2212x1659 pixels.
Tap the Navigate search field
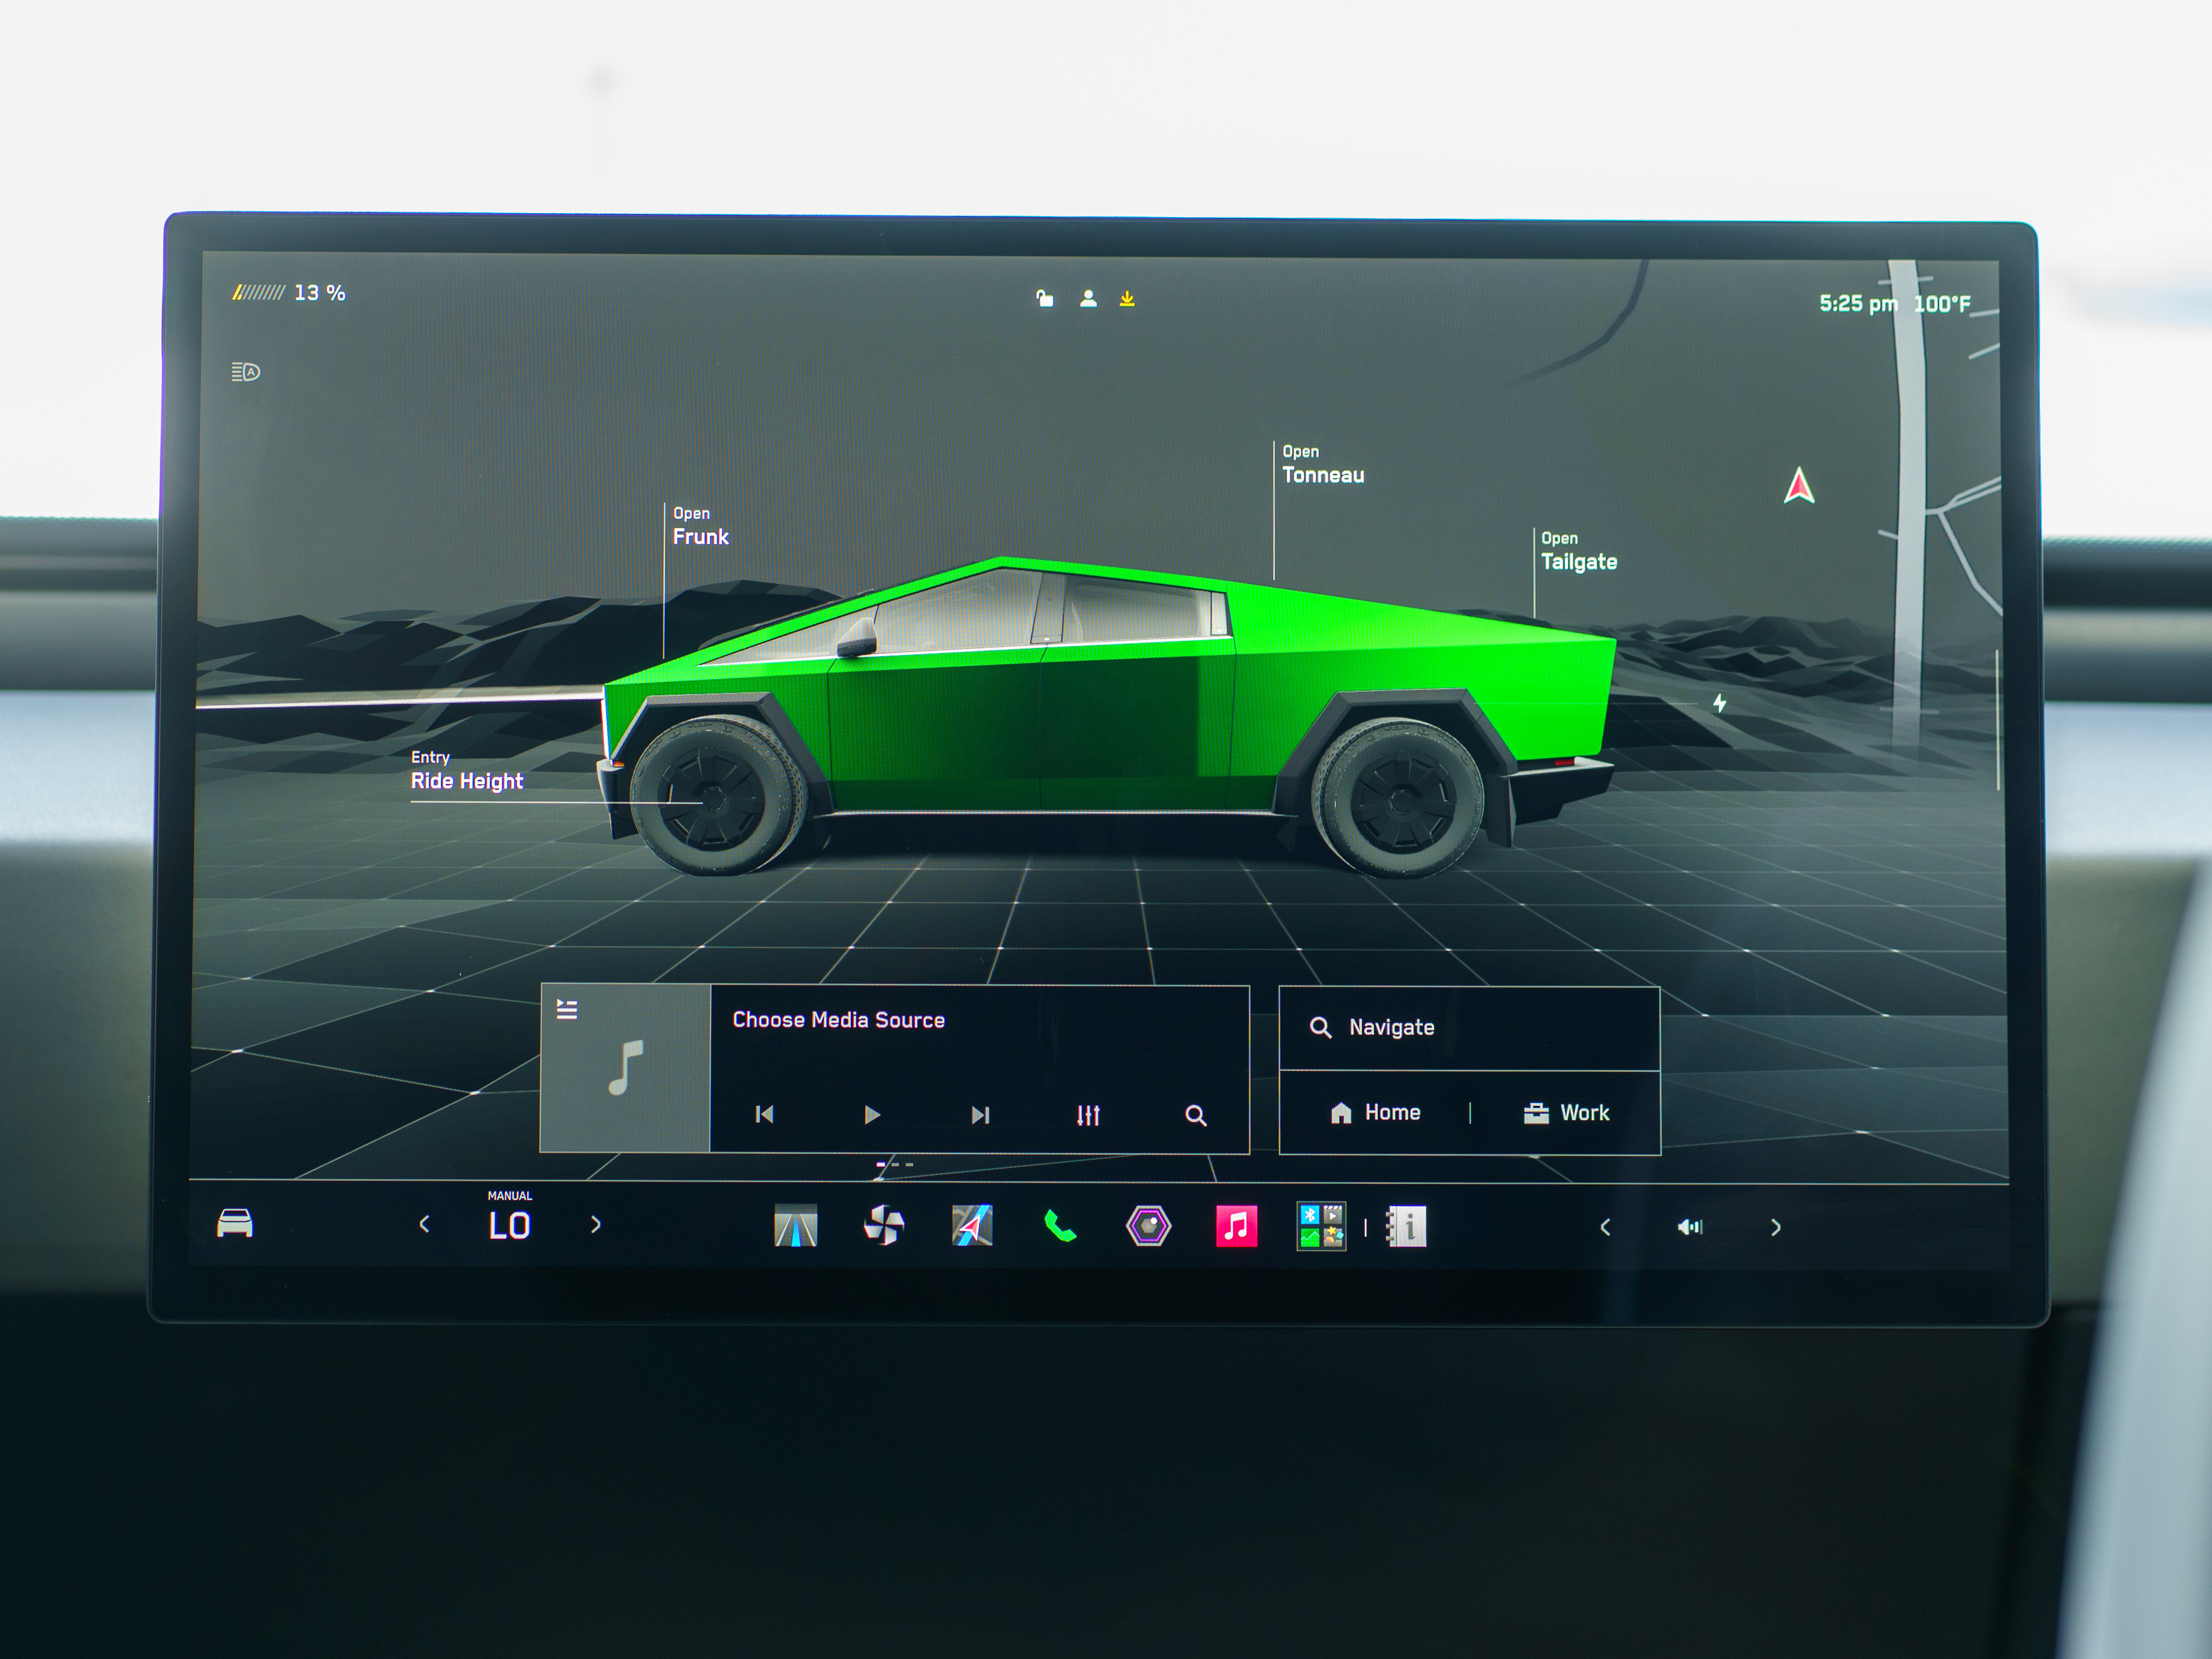(x=1470, y=1028)
